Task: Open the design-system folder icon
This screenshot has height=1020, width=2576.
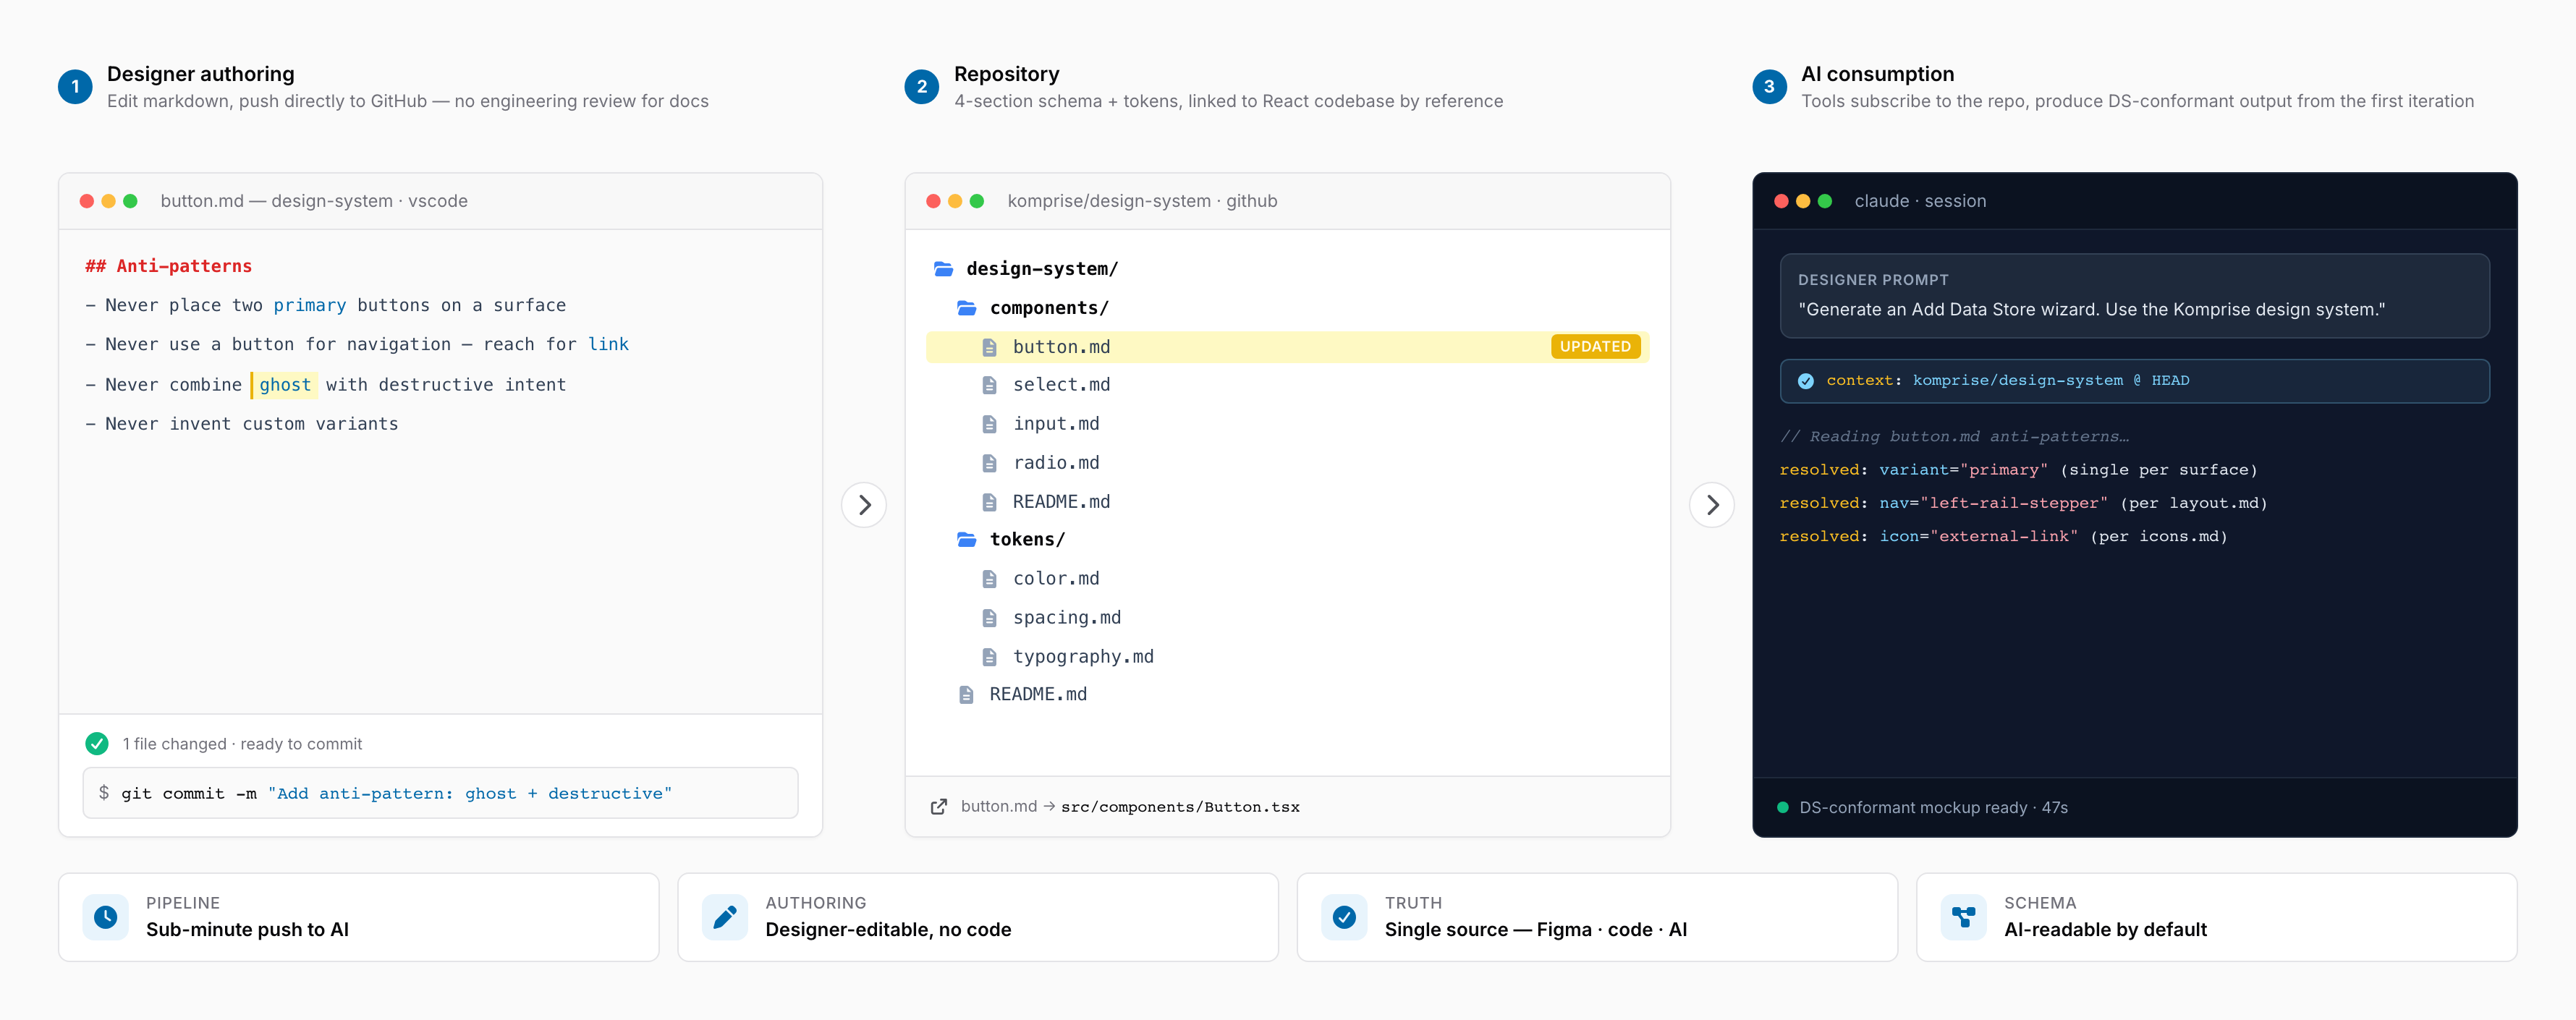Action: [x=943, y=269]
